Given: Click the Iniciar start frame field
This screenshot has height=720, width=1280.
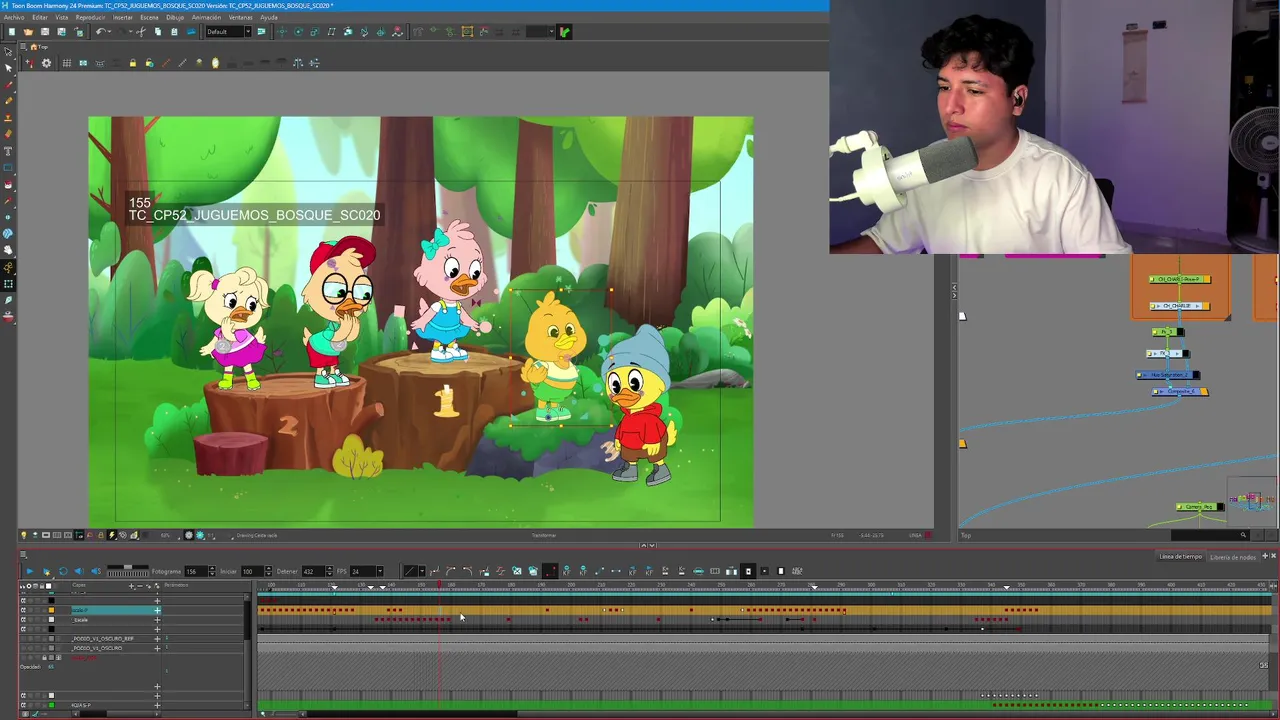Looking at the screenshot, I should pyautogui.click(x=250, y=571).
